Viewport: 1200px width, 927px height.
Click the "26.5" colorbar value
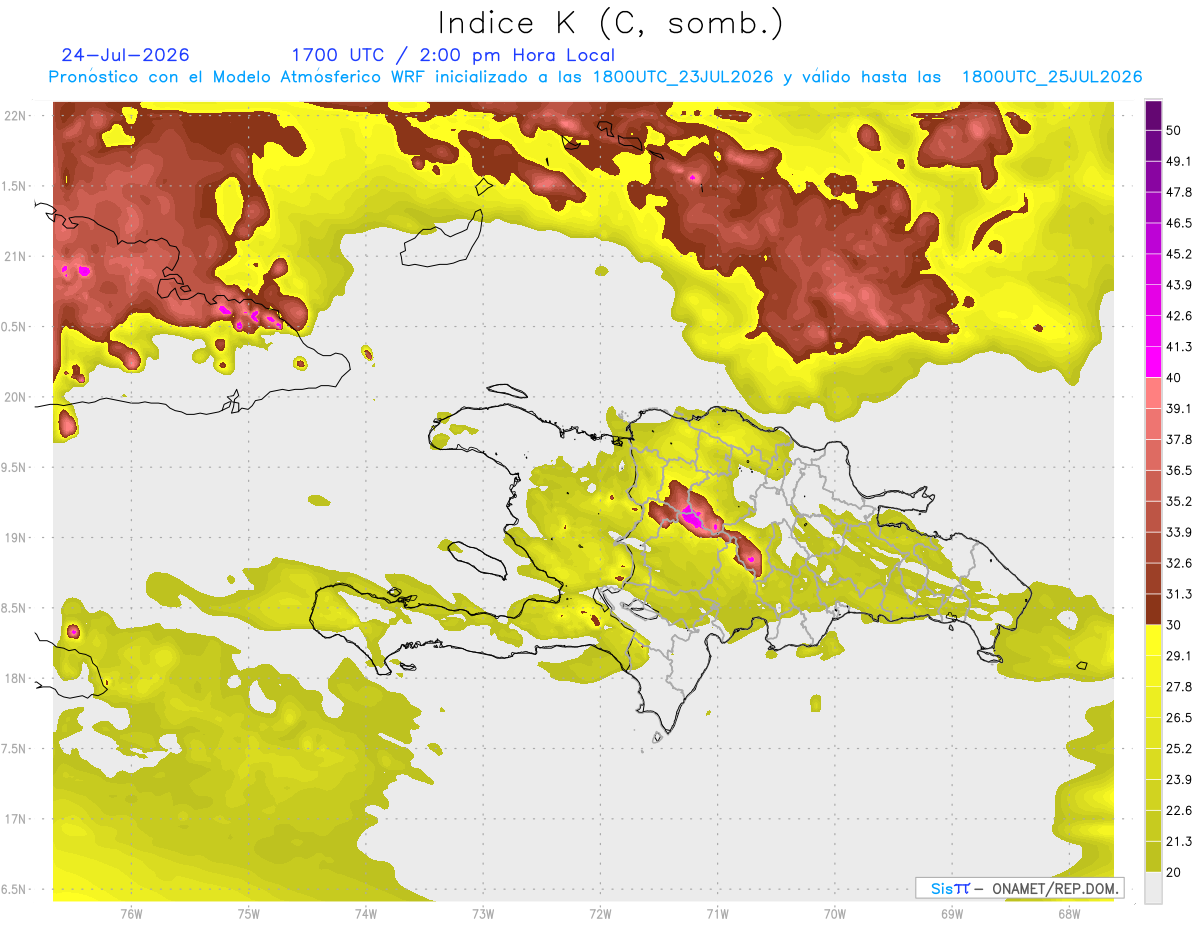1179,718
